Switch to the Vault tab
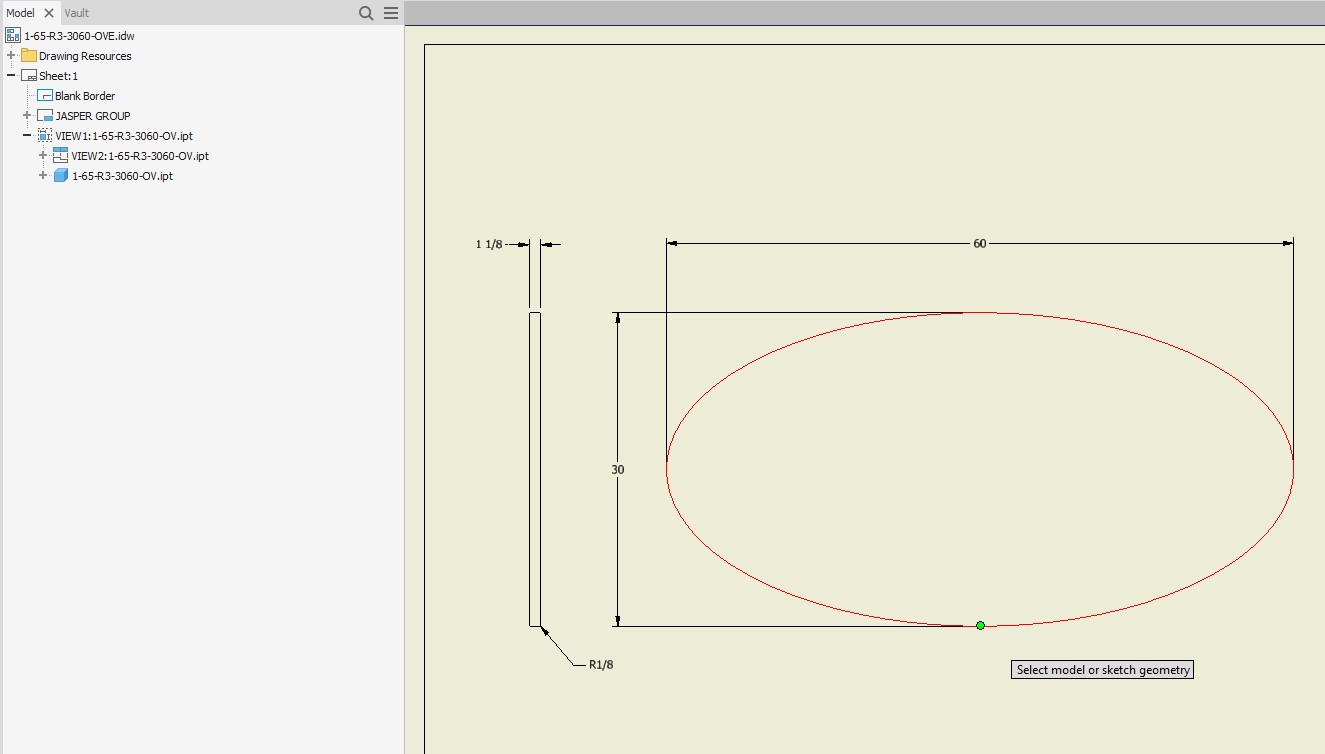1325x754 pixels. [x=76, y=13]
